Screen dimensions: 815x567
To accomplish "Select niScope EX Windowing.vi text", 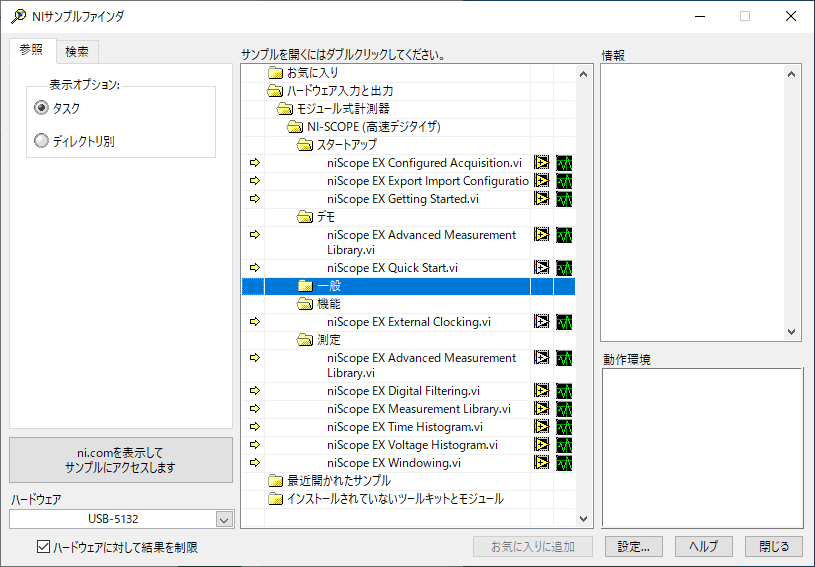I will 394,463.
